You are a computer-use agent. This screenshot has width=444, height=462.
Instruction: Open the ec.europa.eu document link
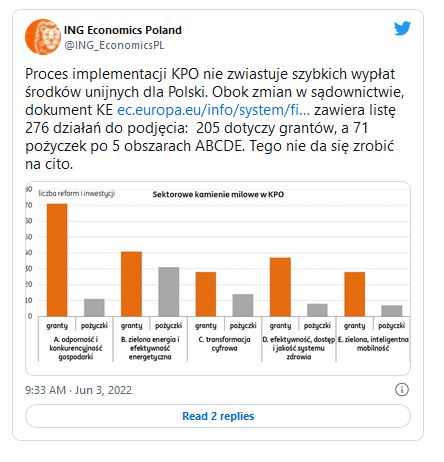[213, 110]
